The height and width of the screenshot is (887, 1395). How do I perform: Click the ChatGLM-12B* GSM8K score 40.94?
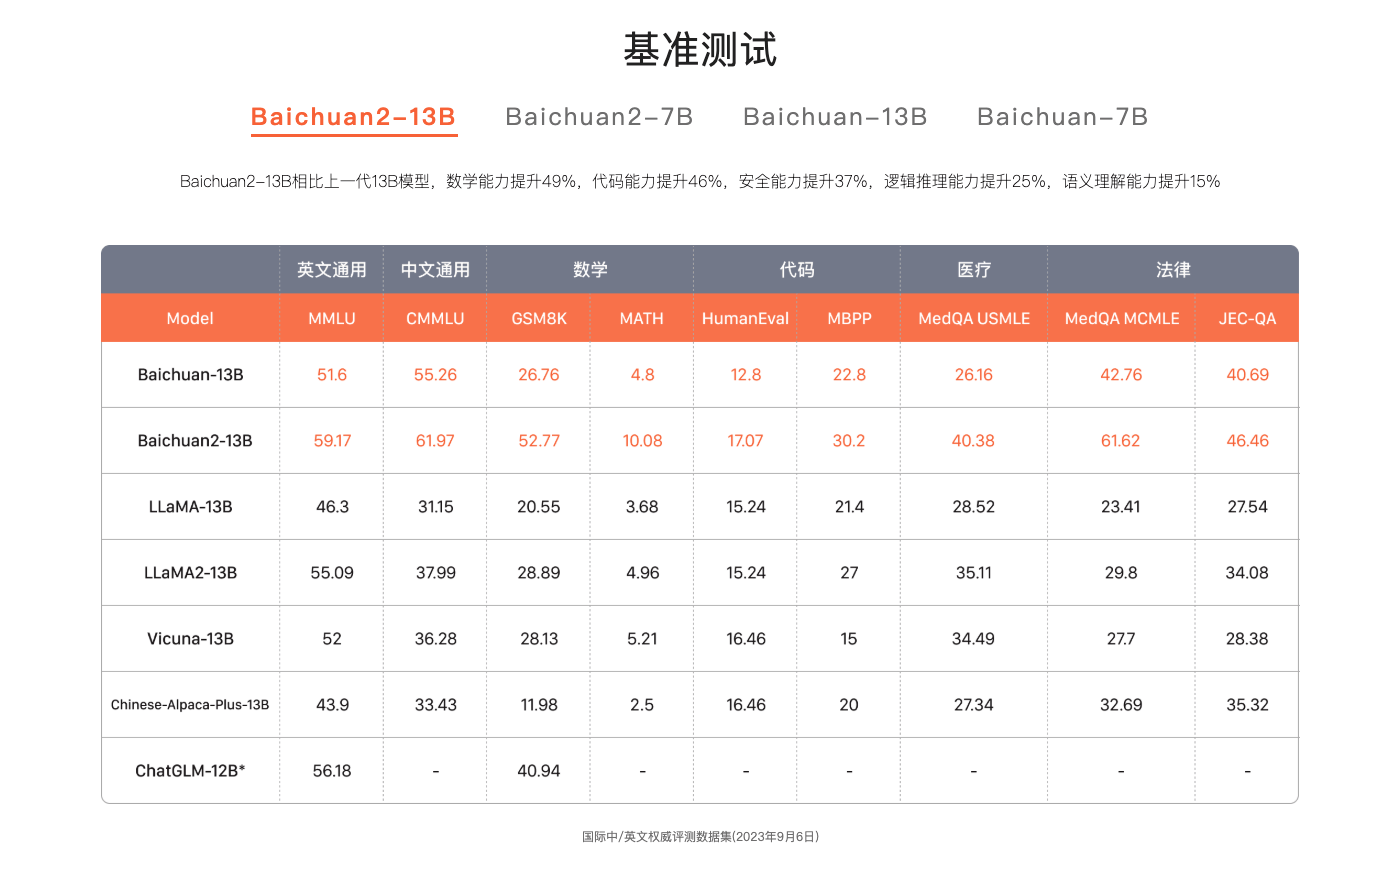[539, 771]
